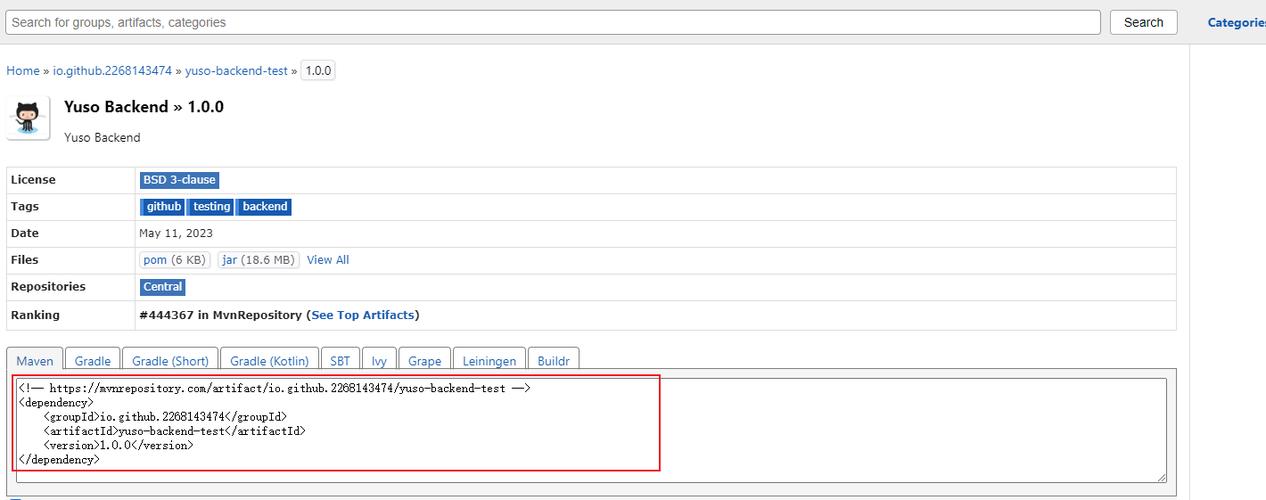Open yuso-backend-test breadcrumb link
Screen dimensions: 1266x500
(236, 71)
